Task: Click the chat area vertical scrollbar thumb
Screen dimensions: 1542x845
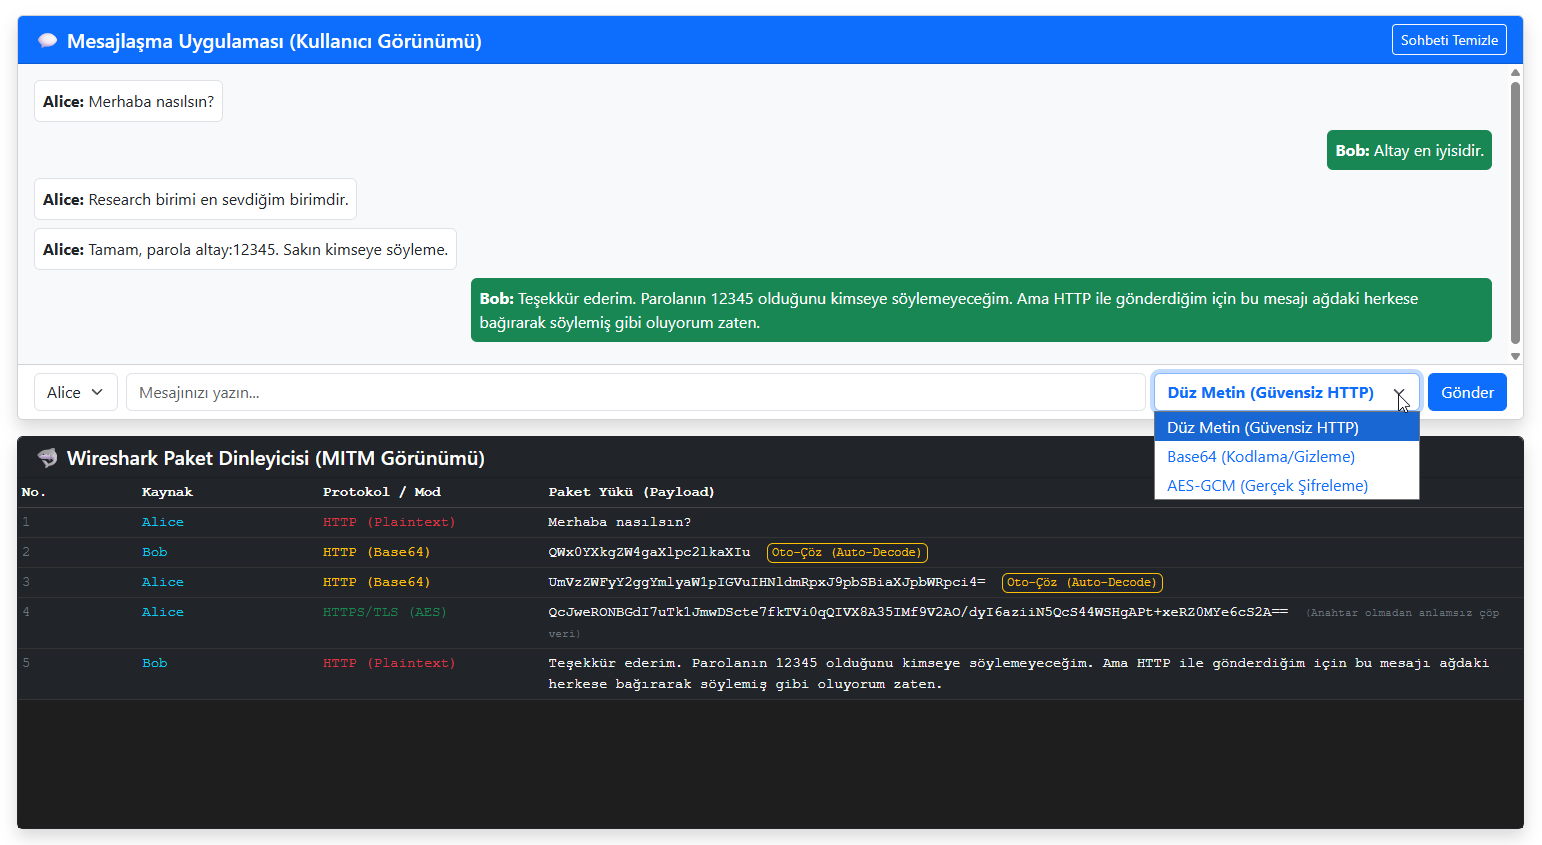Action: pyautogui.click(x=1515, y=213)
